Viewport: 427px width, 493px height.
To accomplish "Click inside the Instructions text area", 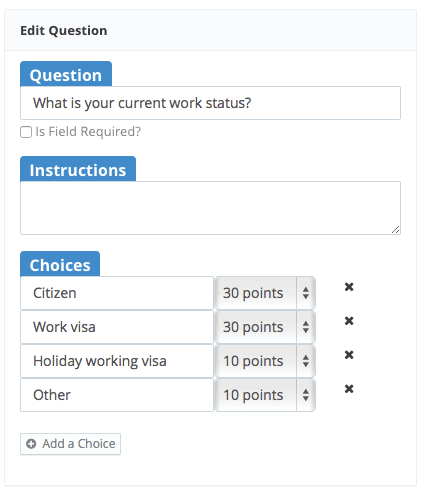I will pyautogui.click(x=210, y=208).
